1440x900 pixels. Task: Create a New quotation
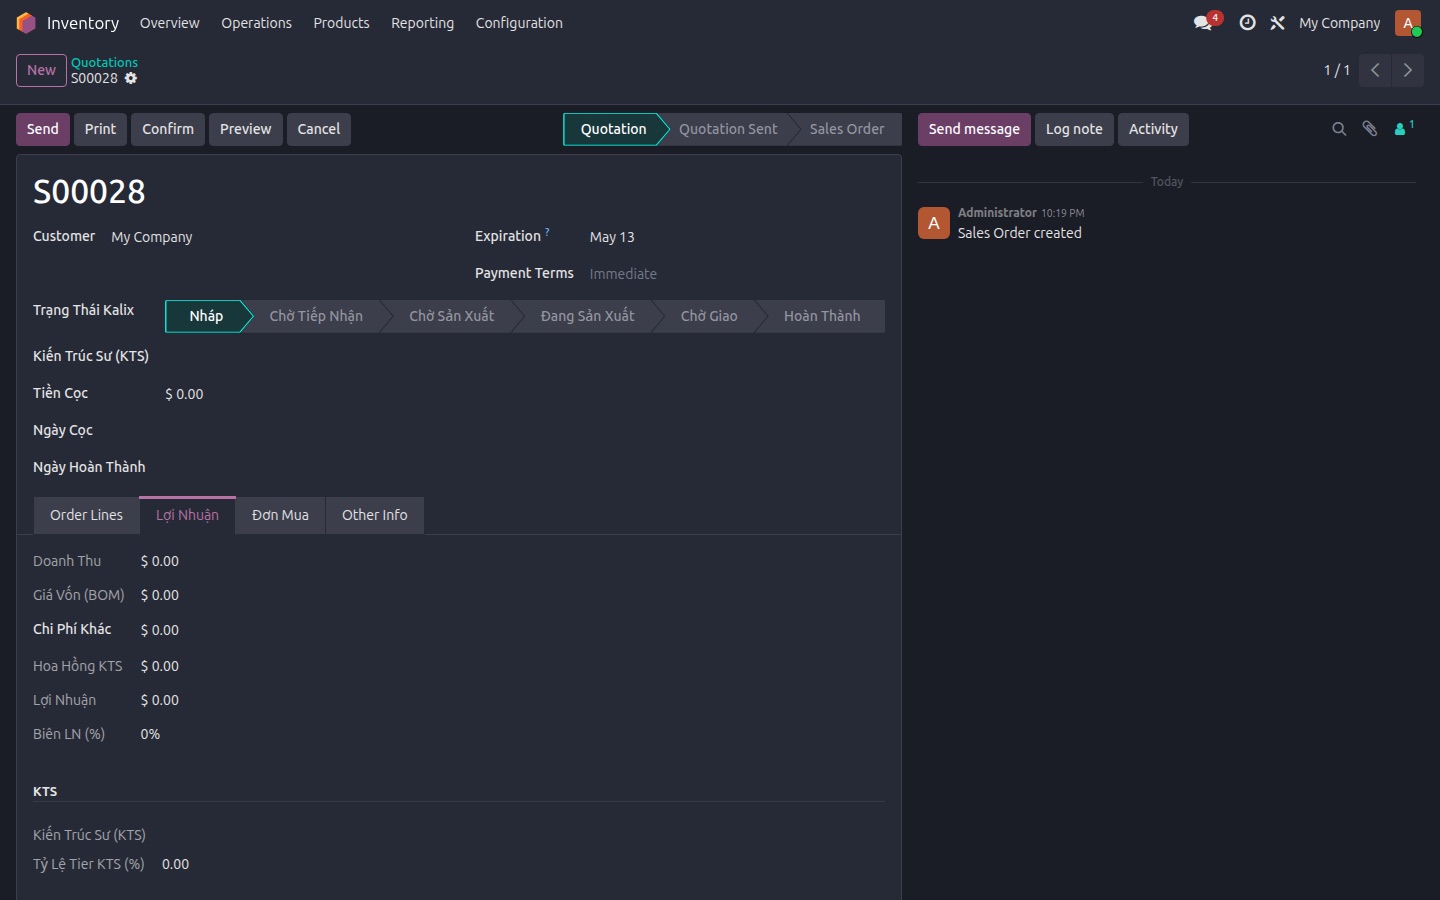(41, 70)
